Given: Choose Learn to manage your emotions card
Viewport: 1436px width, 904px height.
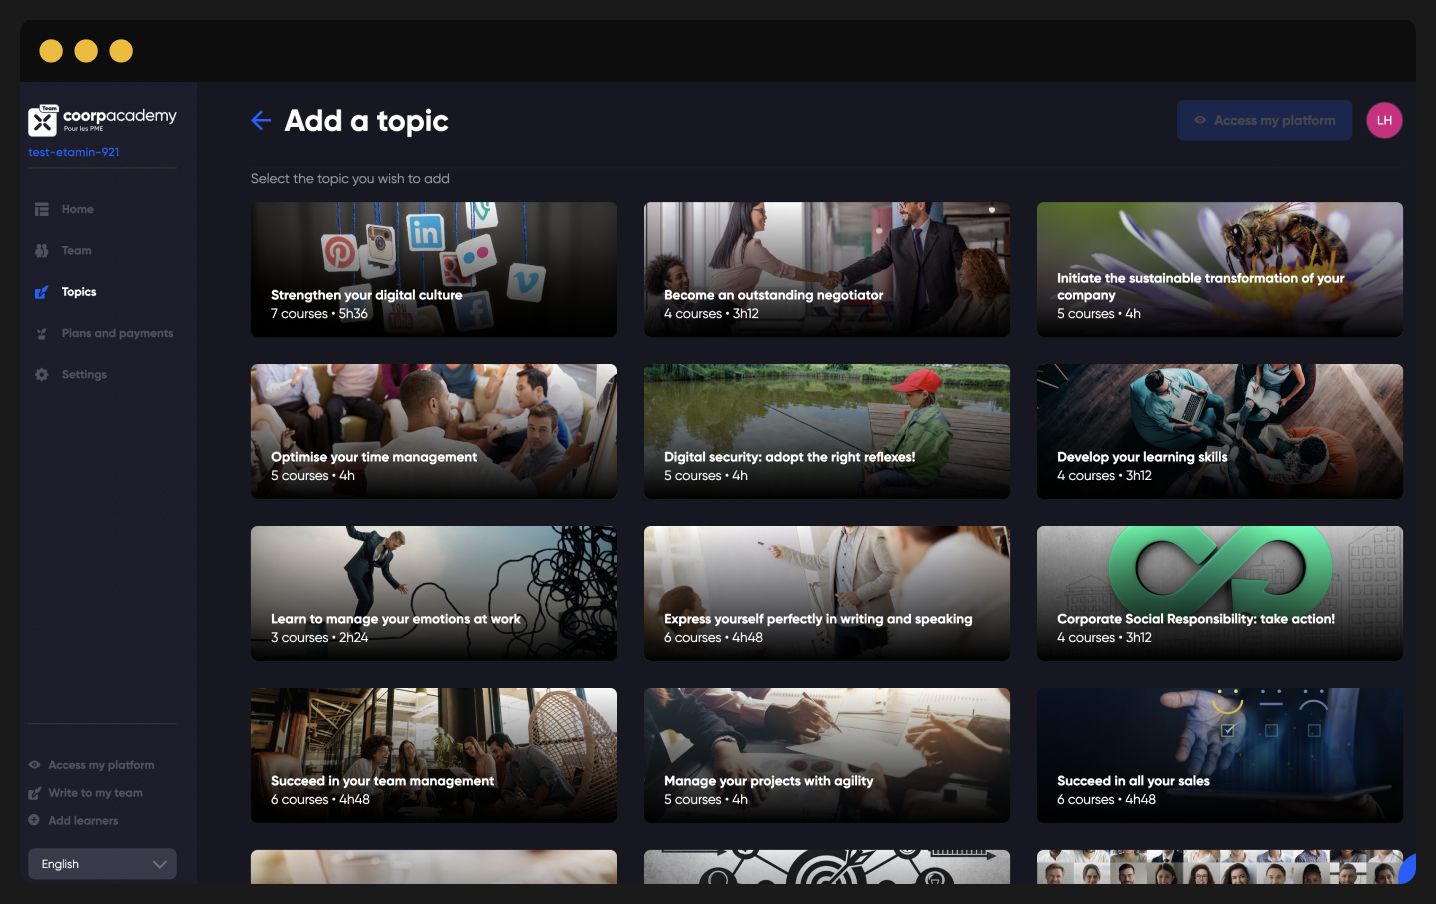Looking at the screenshot, I should click(x=433, y=593).
